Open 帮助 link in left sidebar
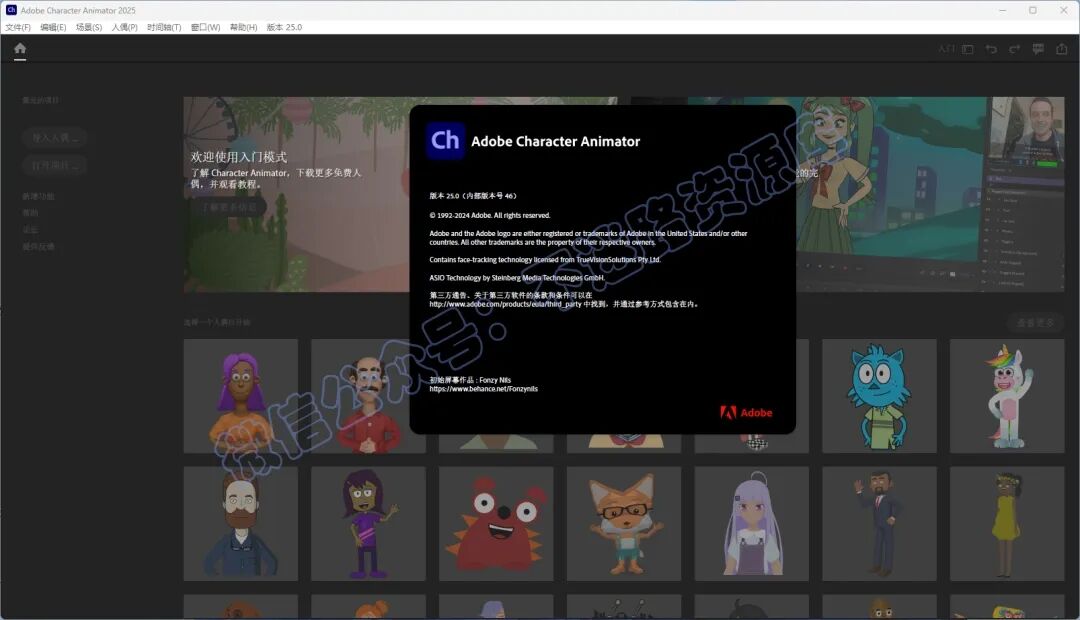Screen dimensions: 1080x620 [30, 213]
